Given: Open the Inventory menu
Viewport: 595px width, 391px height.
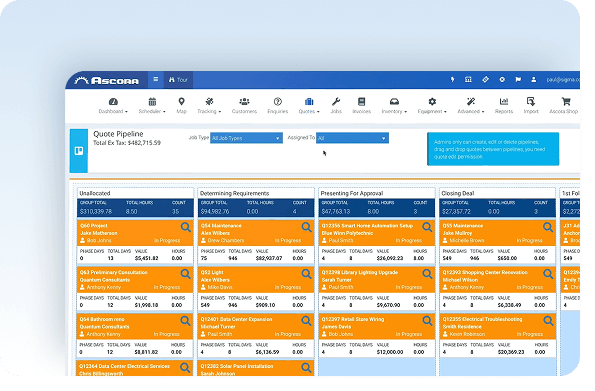Looking at the screenshot, I should [x=394, y=106].
